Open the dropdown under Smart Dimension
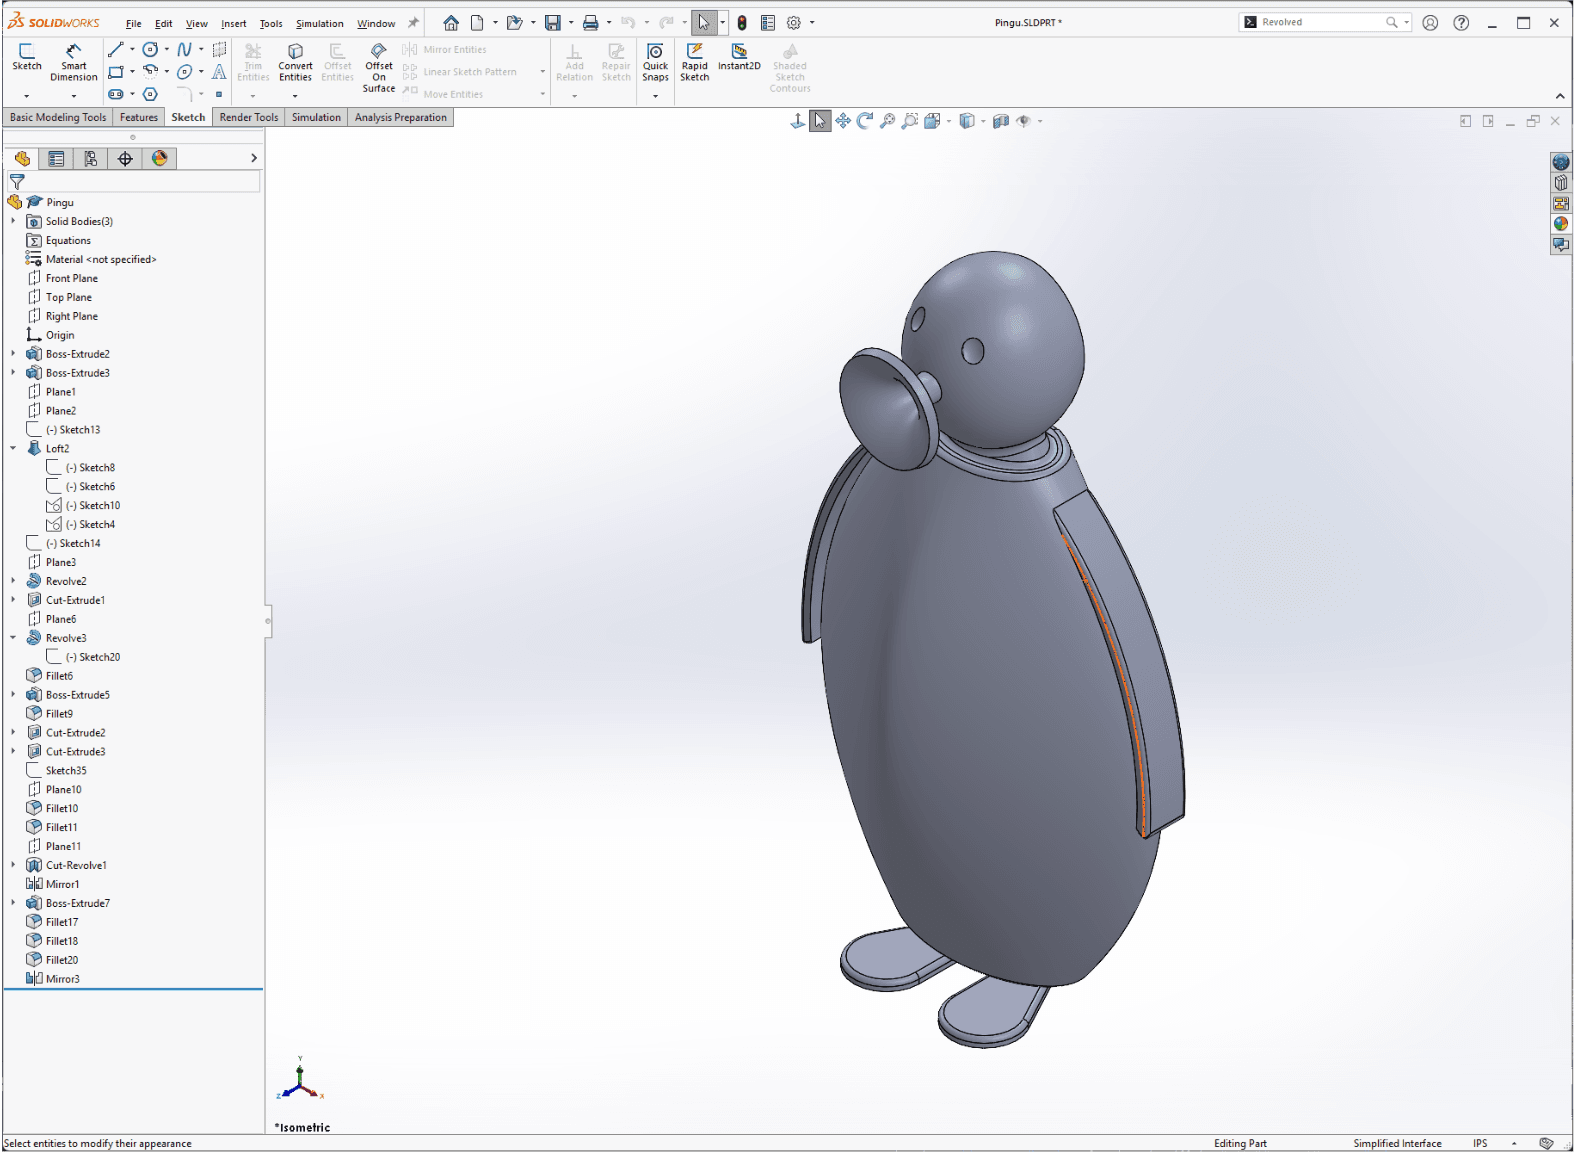The width and height of the screenshot is (1576, 1154). (74, 96)
